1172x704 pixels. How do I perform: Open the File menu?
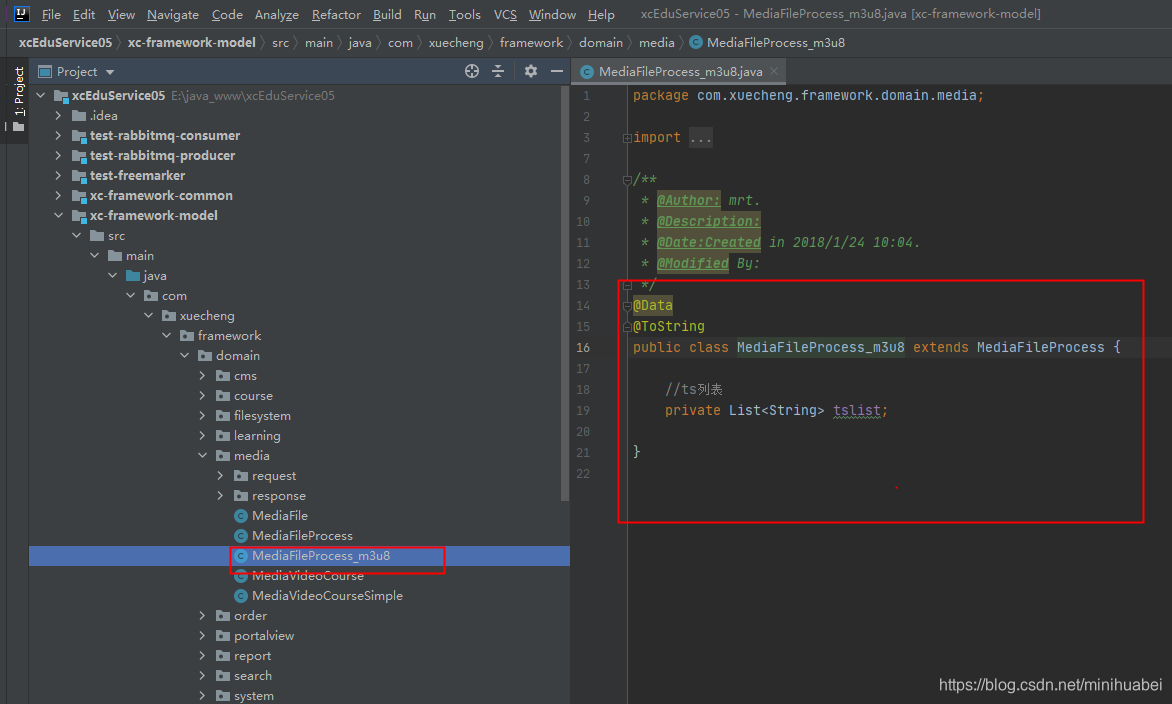tap(51, 14)
